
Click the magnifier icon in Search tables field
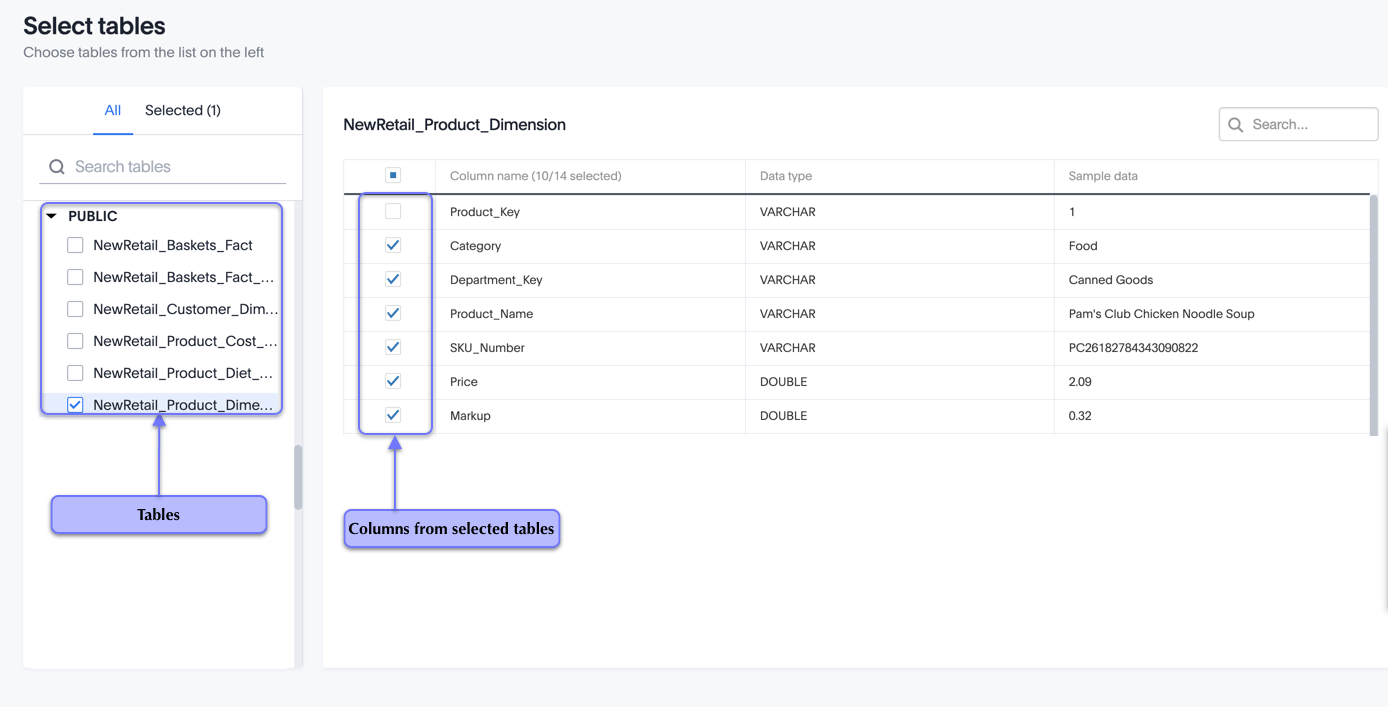click(x=56, y=166)
